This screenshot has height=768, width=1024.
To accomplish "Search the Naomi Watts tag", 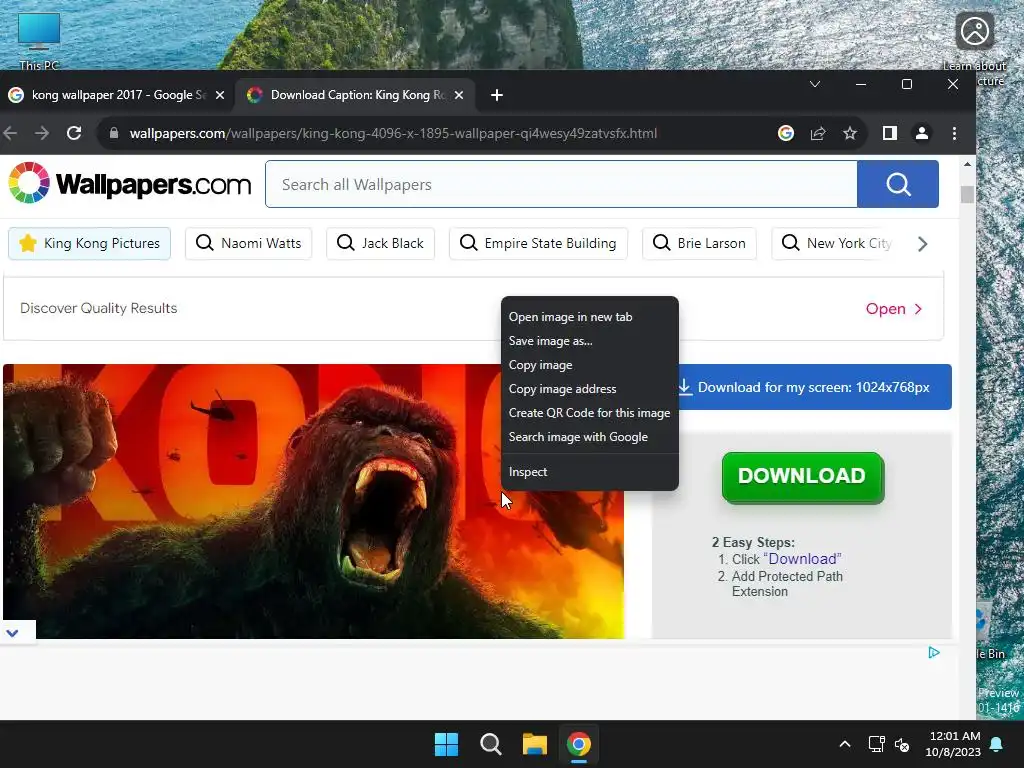I will [249, 244].
